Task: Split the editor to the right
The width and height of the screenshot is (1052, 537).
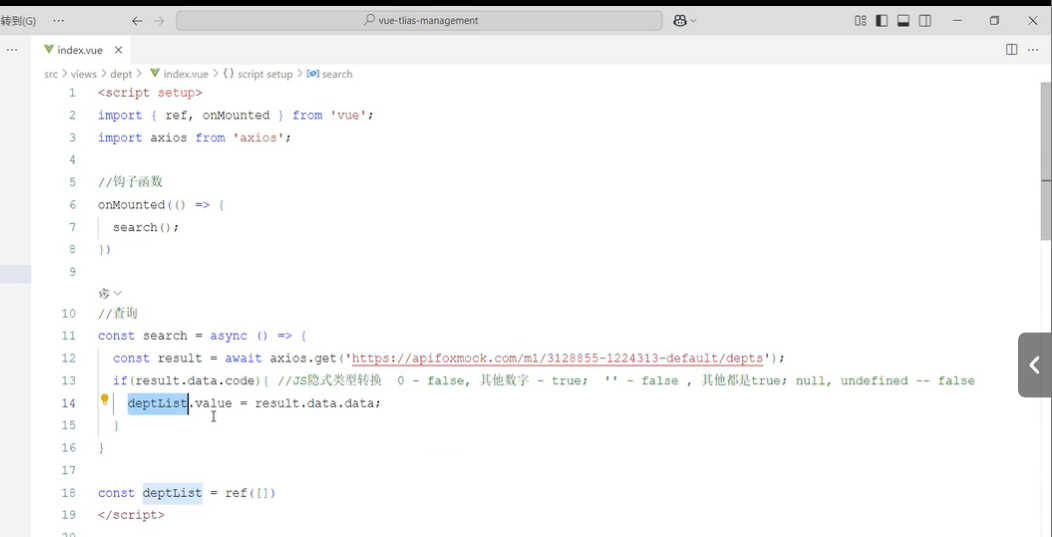Action: pyautogui.click(x=1012, y=50)
